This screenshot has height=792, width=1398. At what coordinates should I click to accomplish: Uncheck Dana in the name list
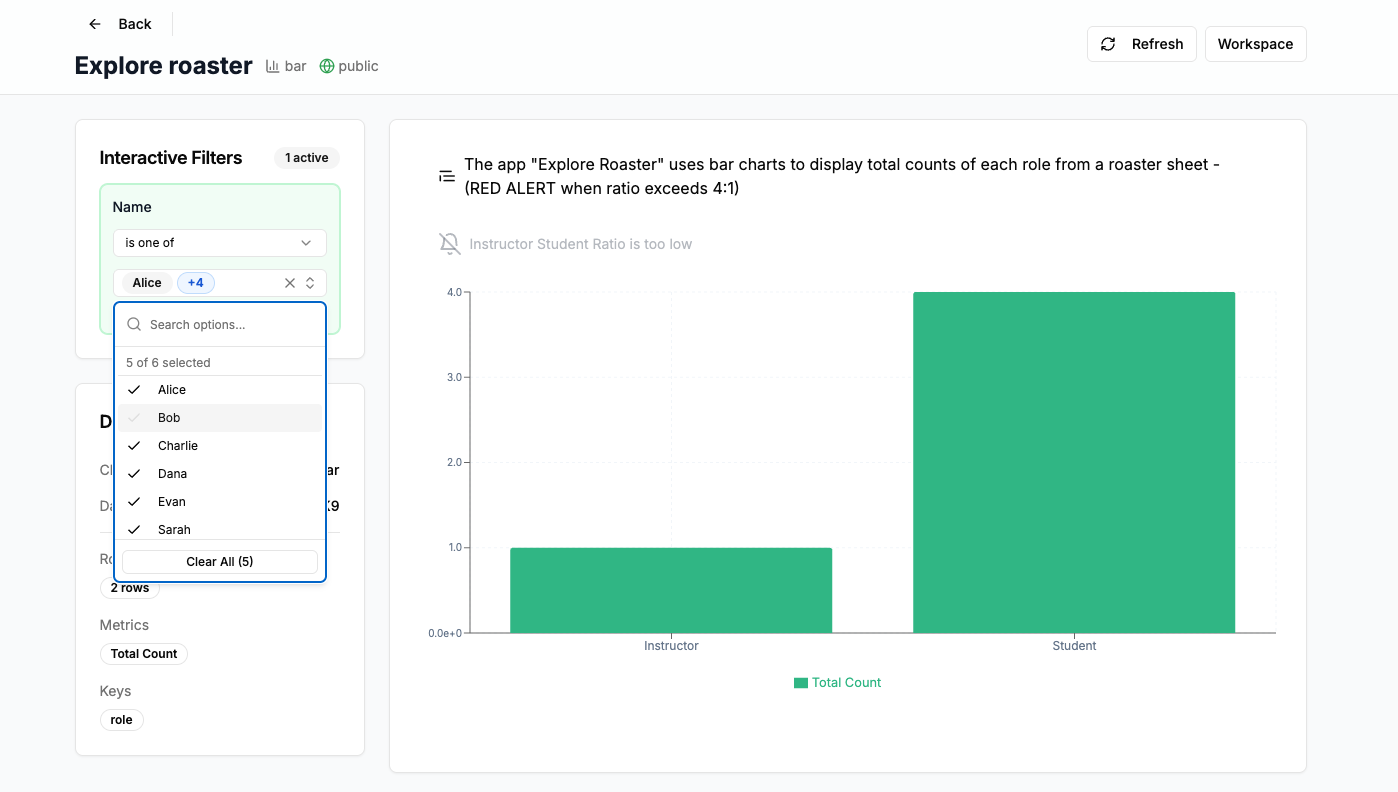(x=220, y=474)
